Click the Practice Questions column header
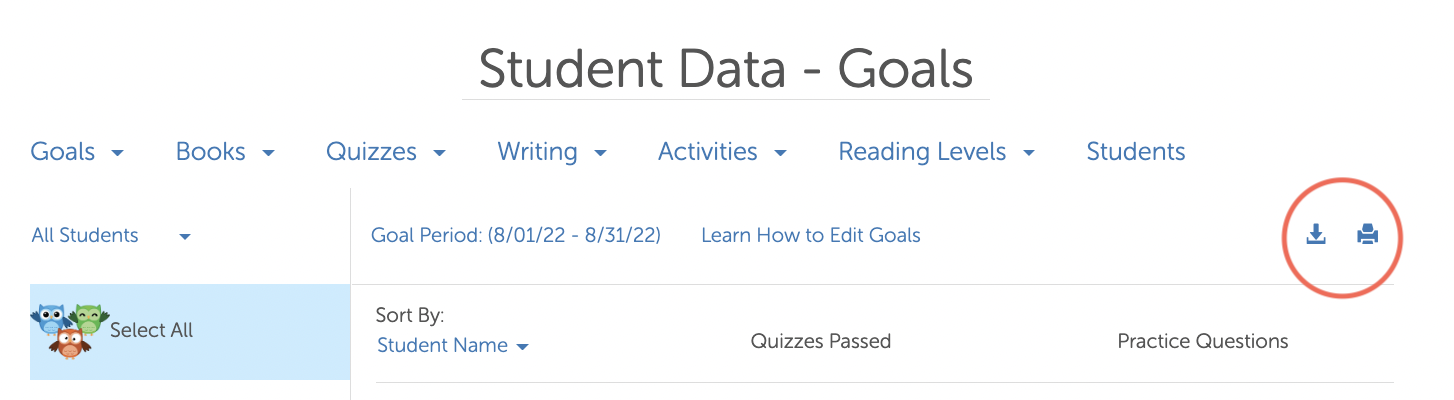 pyautogui.click(x=1203, y=341)
